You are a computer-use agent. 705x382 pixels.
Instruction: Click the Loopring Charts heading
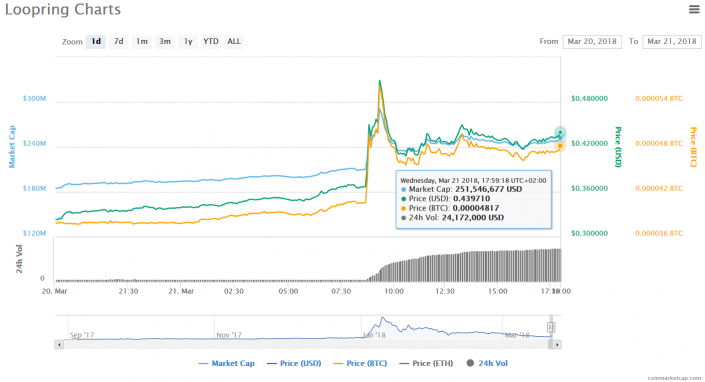(x=63, y=9)
